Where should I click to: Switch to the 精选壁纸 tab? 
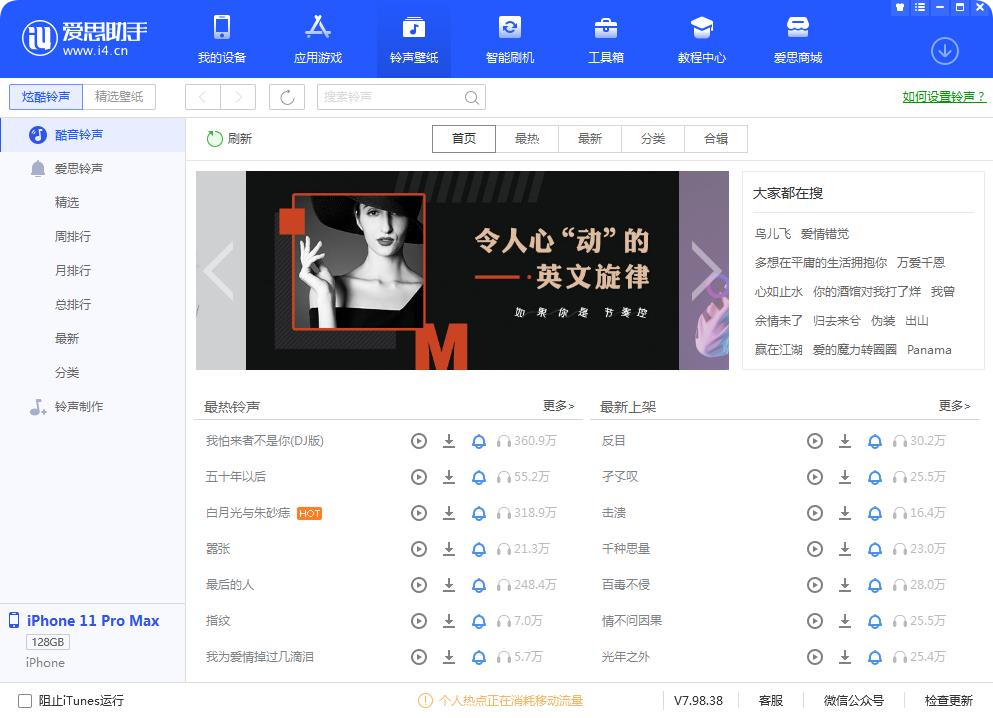pyautogui.click(x=117, y=97)
